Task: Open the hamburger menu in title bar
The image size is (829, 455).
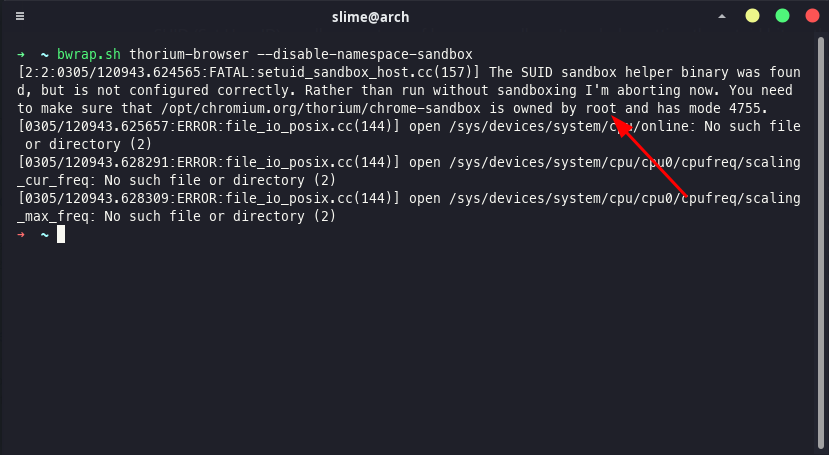Action: pyautogui.click(x=20, y=16)
